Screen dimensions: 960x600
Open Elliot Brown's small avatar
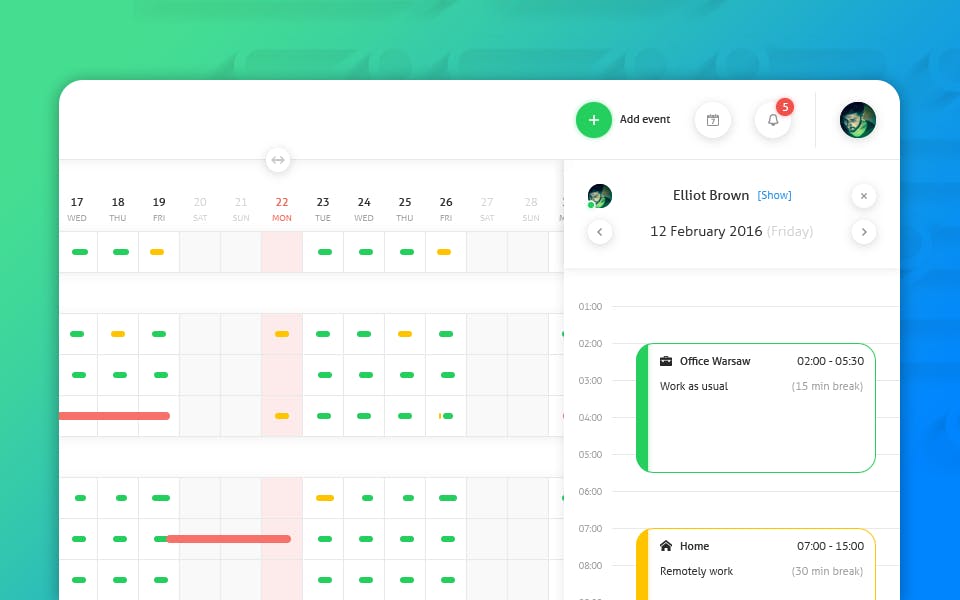(599, 196)
